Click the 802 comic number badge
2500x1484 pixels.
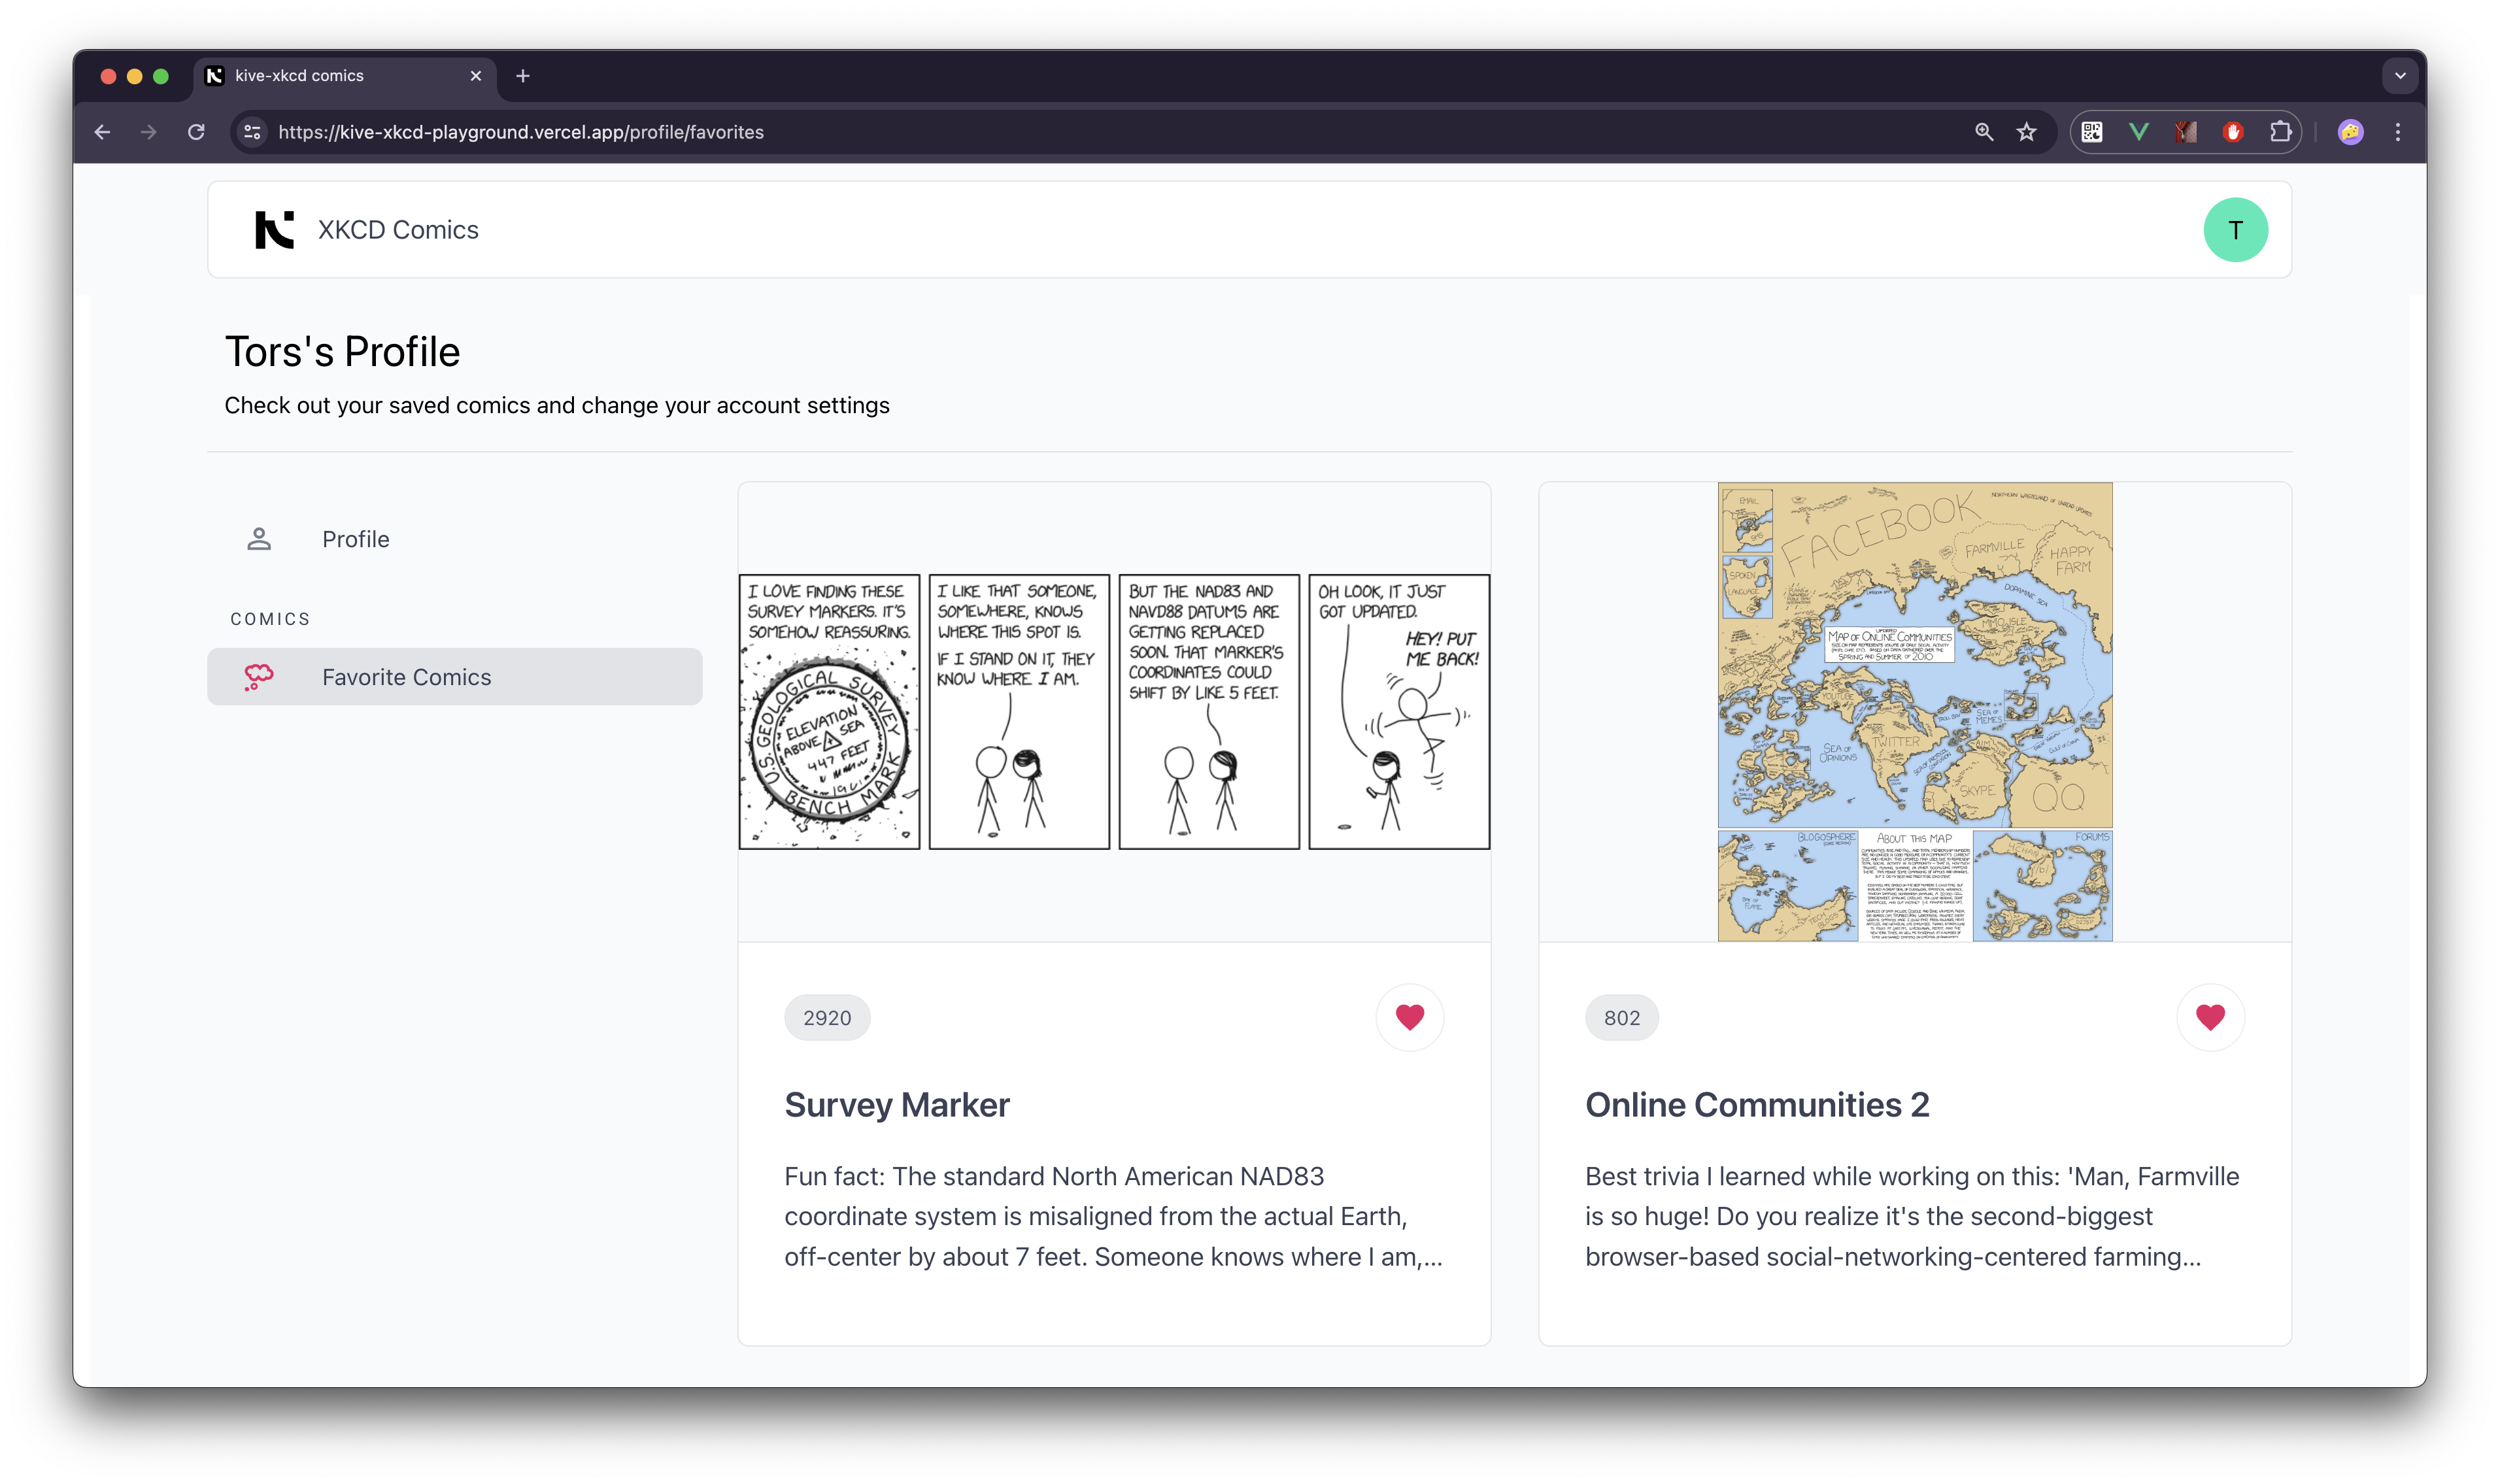click(x=1621, y=1018)
